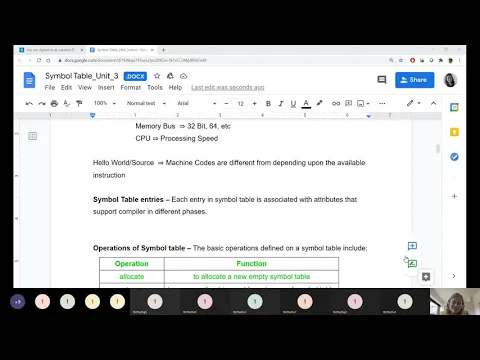The width and height of the screenshot is (480, 360).
Task: Open the Format menu
Action: 131,87
